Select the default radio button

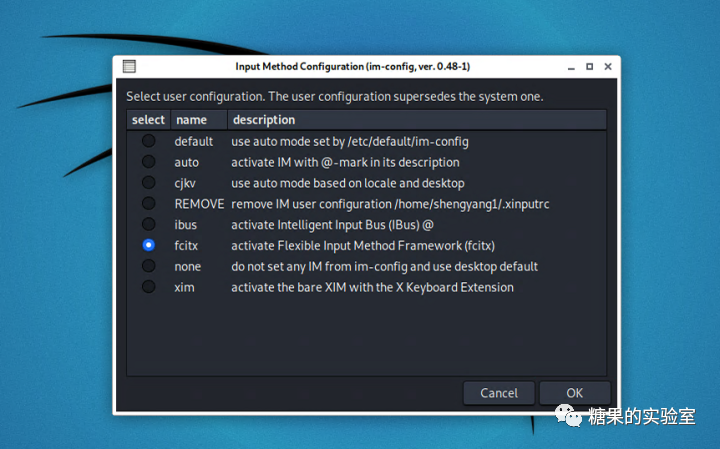148,141
